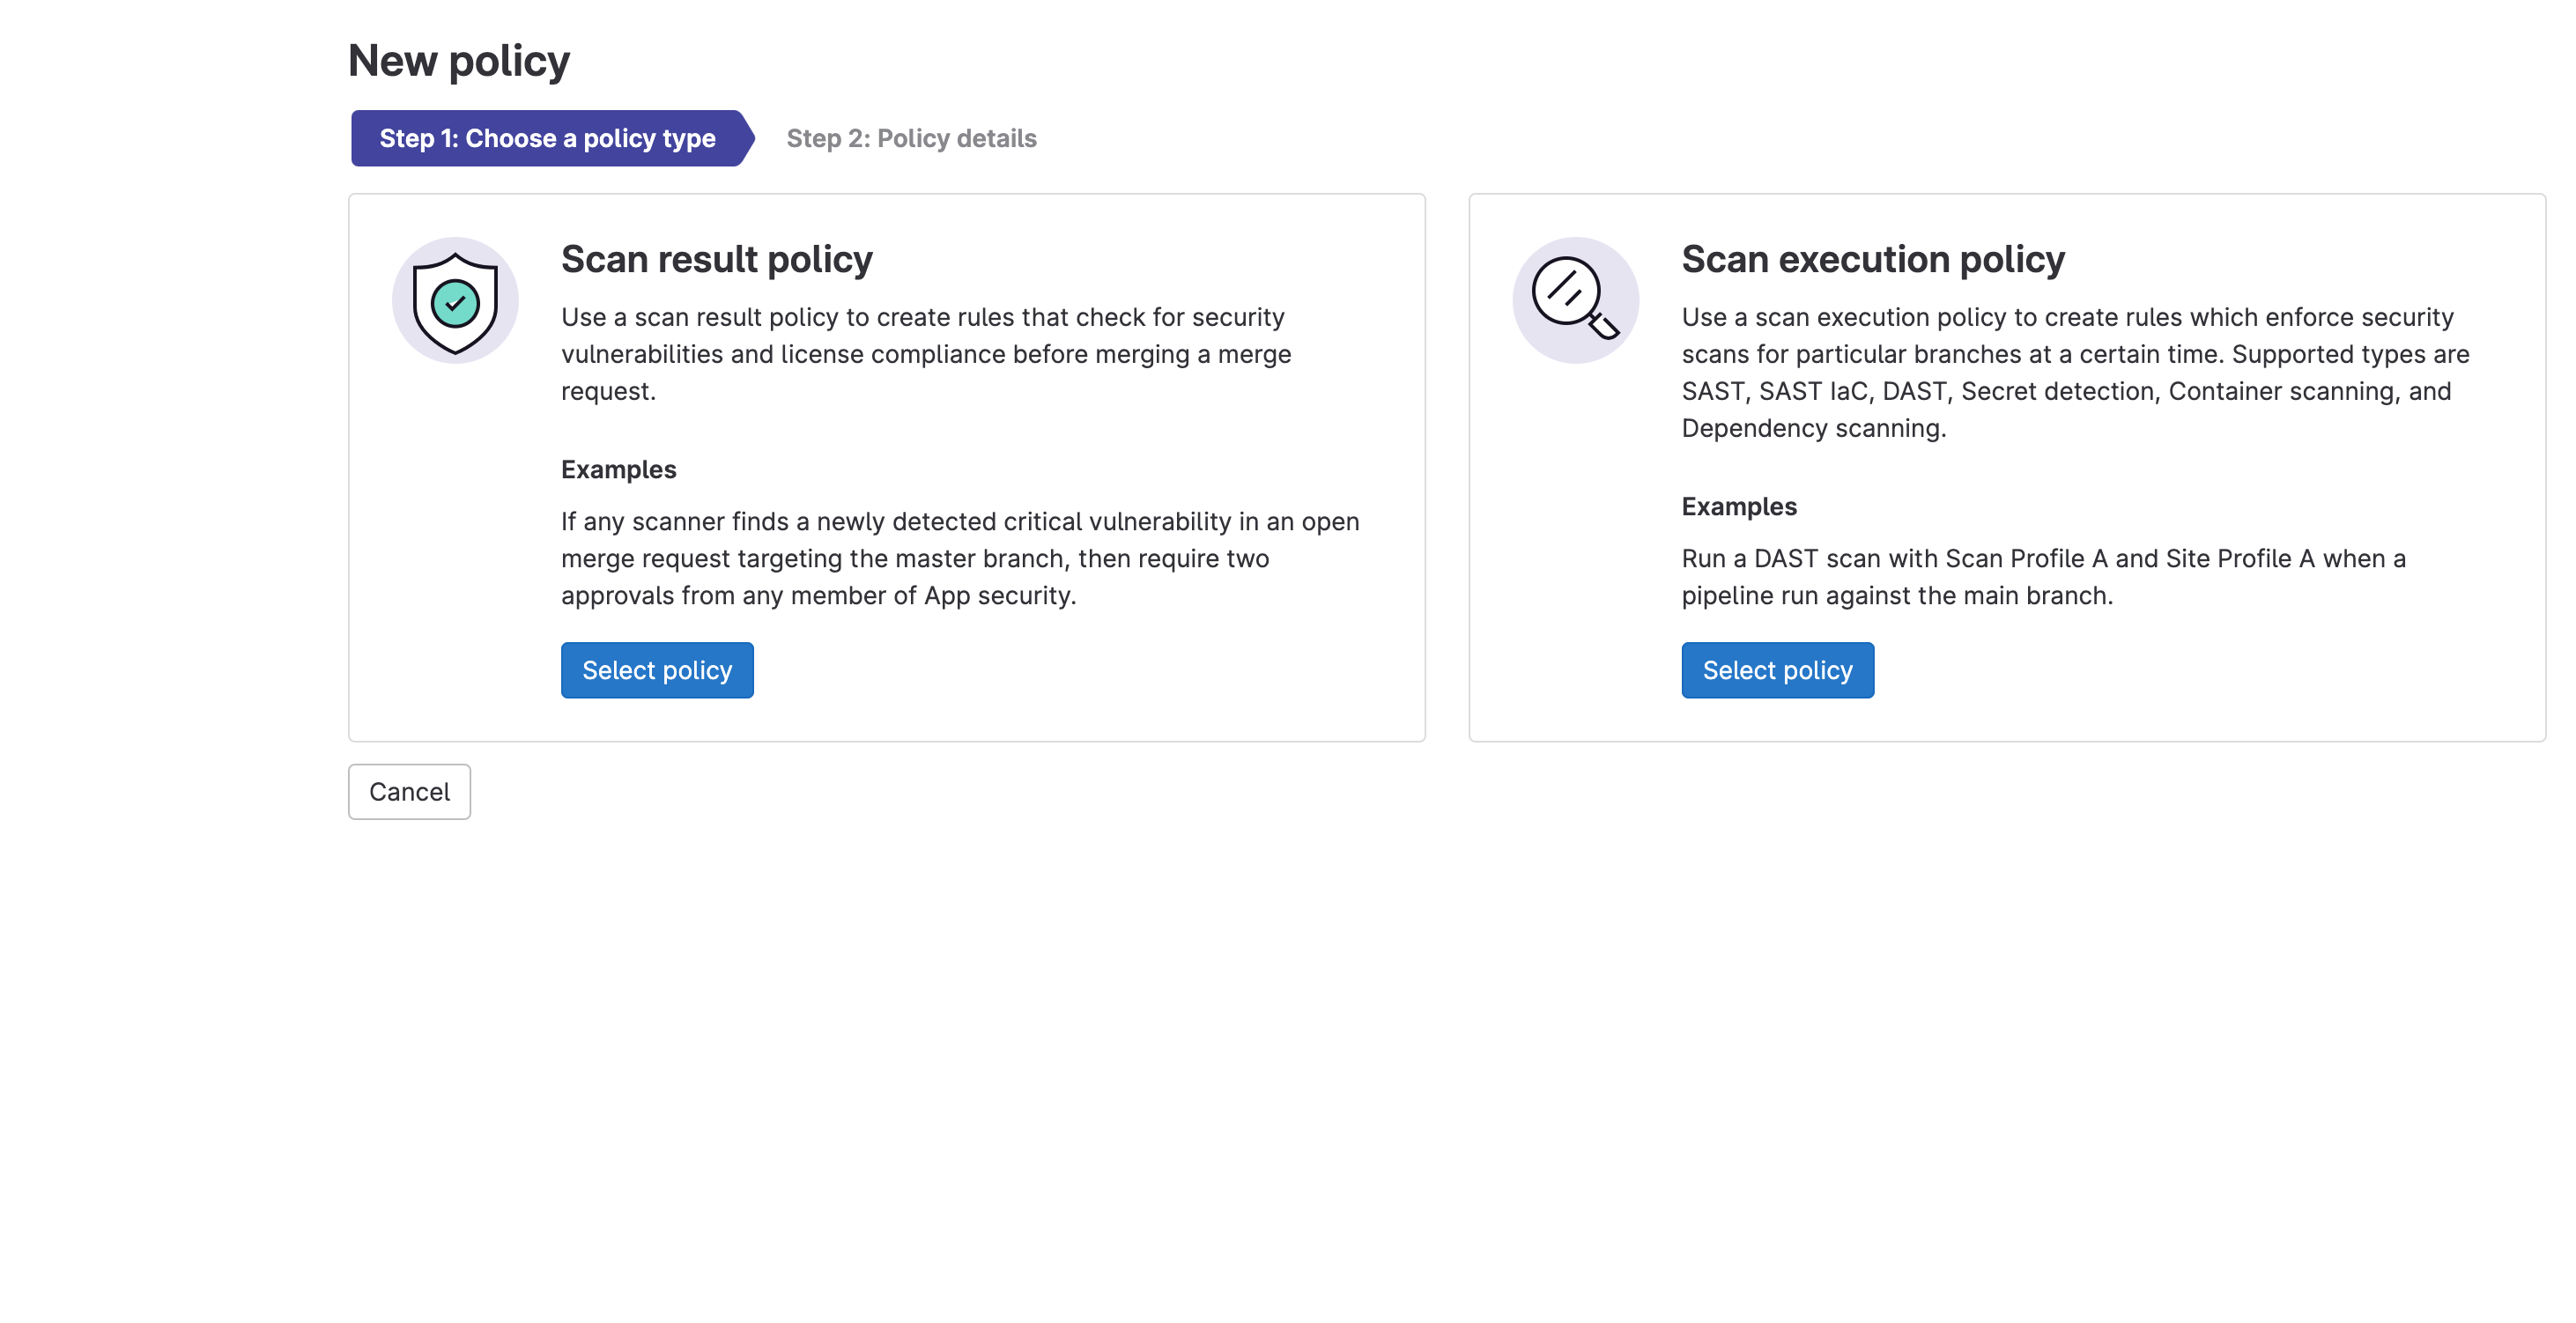
Task: Click the critical vulnerability example paragraph
Action: coord(959,558)
